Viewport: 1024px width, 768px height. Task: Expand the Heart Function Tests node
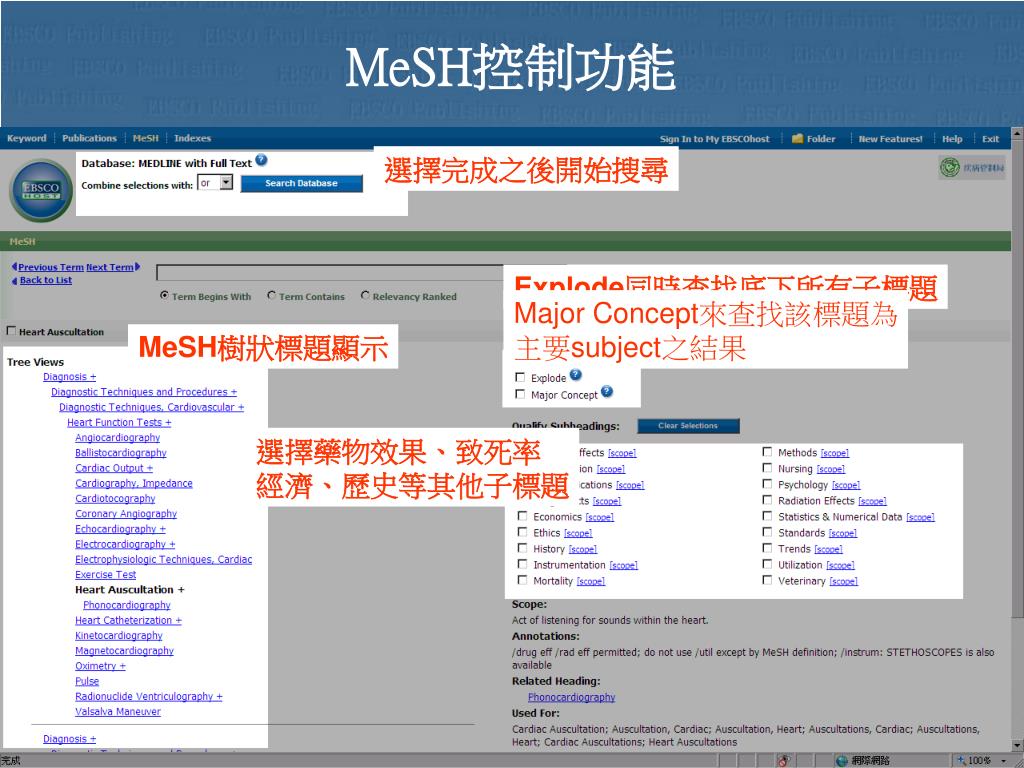119,423
